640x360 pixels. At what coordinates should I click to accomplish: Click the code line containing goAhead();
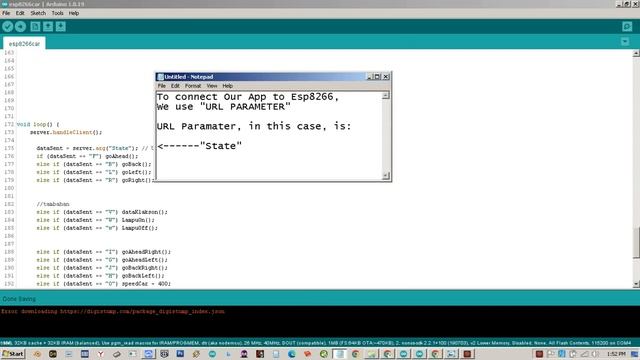(x=87, y=156)
